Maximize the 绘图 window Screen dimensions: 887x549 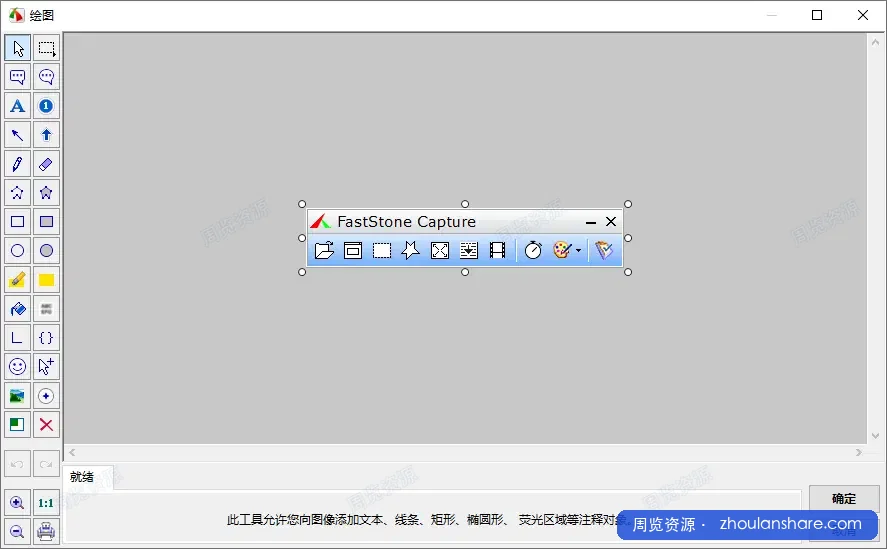pos(817,15)
